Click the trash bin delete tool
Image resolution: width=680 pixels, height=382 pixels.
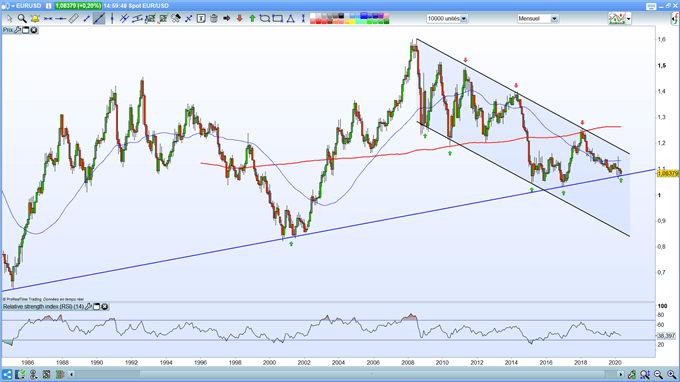point(214,19)
